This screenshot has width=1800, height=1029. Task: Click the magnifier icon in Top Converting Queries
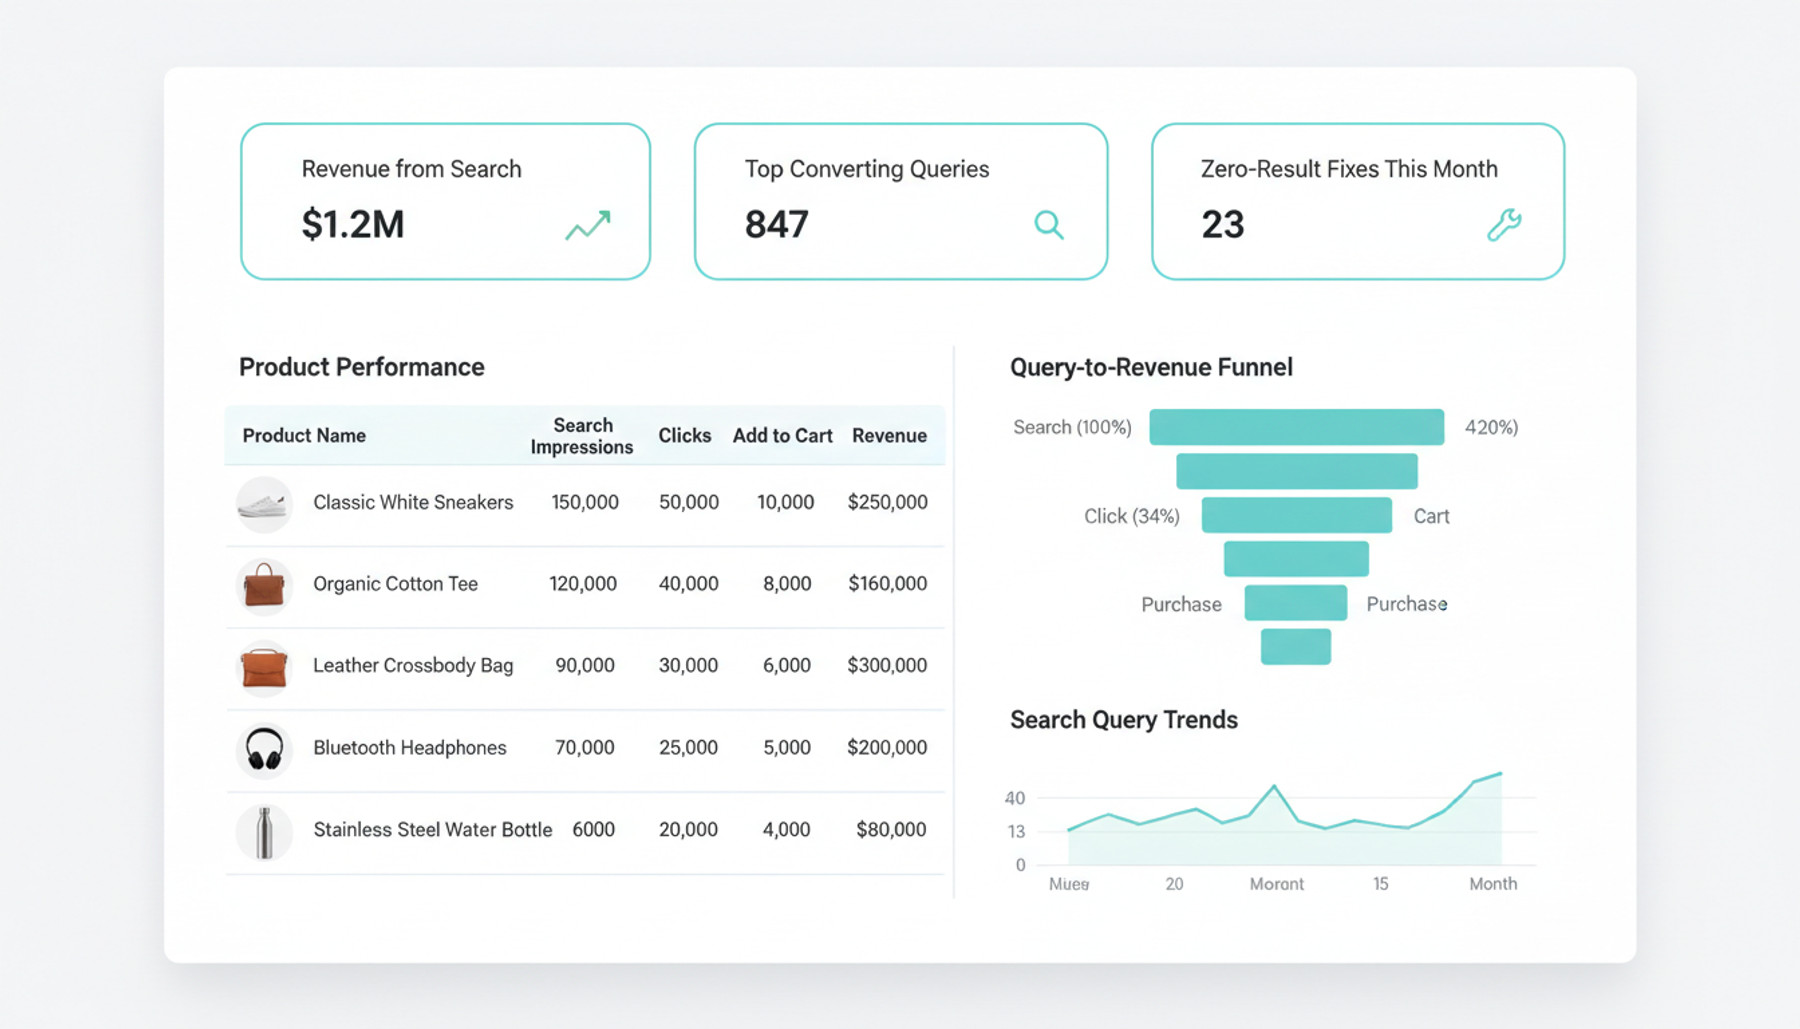point(1048,225)
